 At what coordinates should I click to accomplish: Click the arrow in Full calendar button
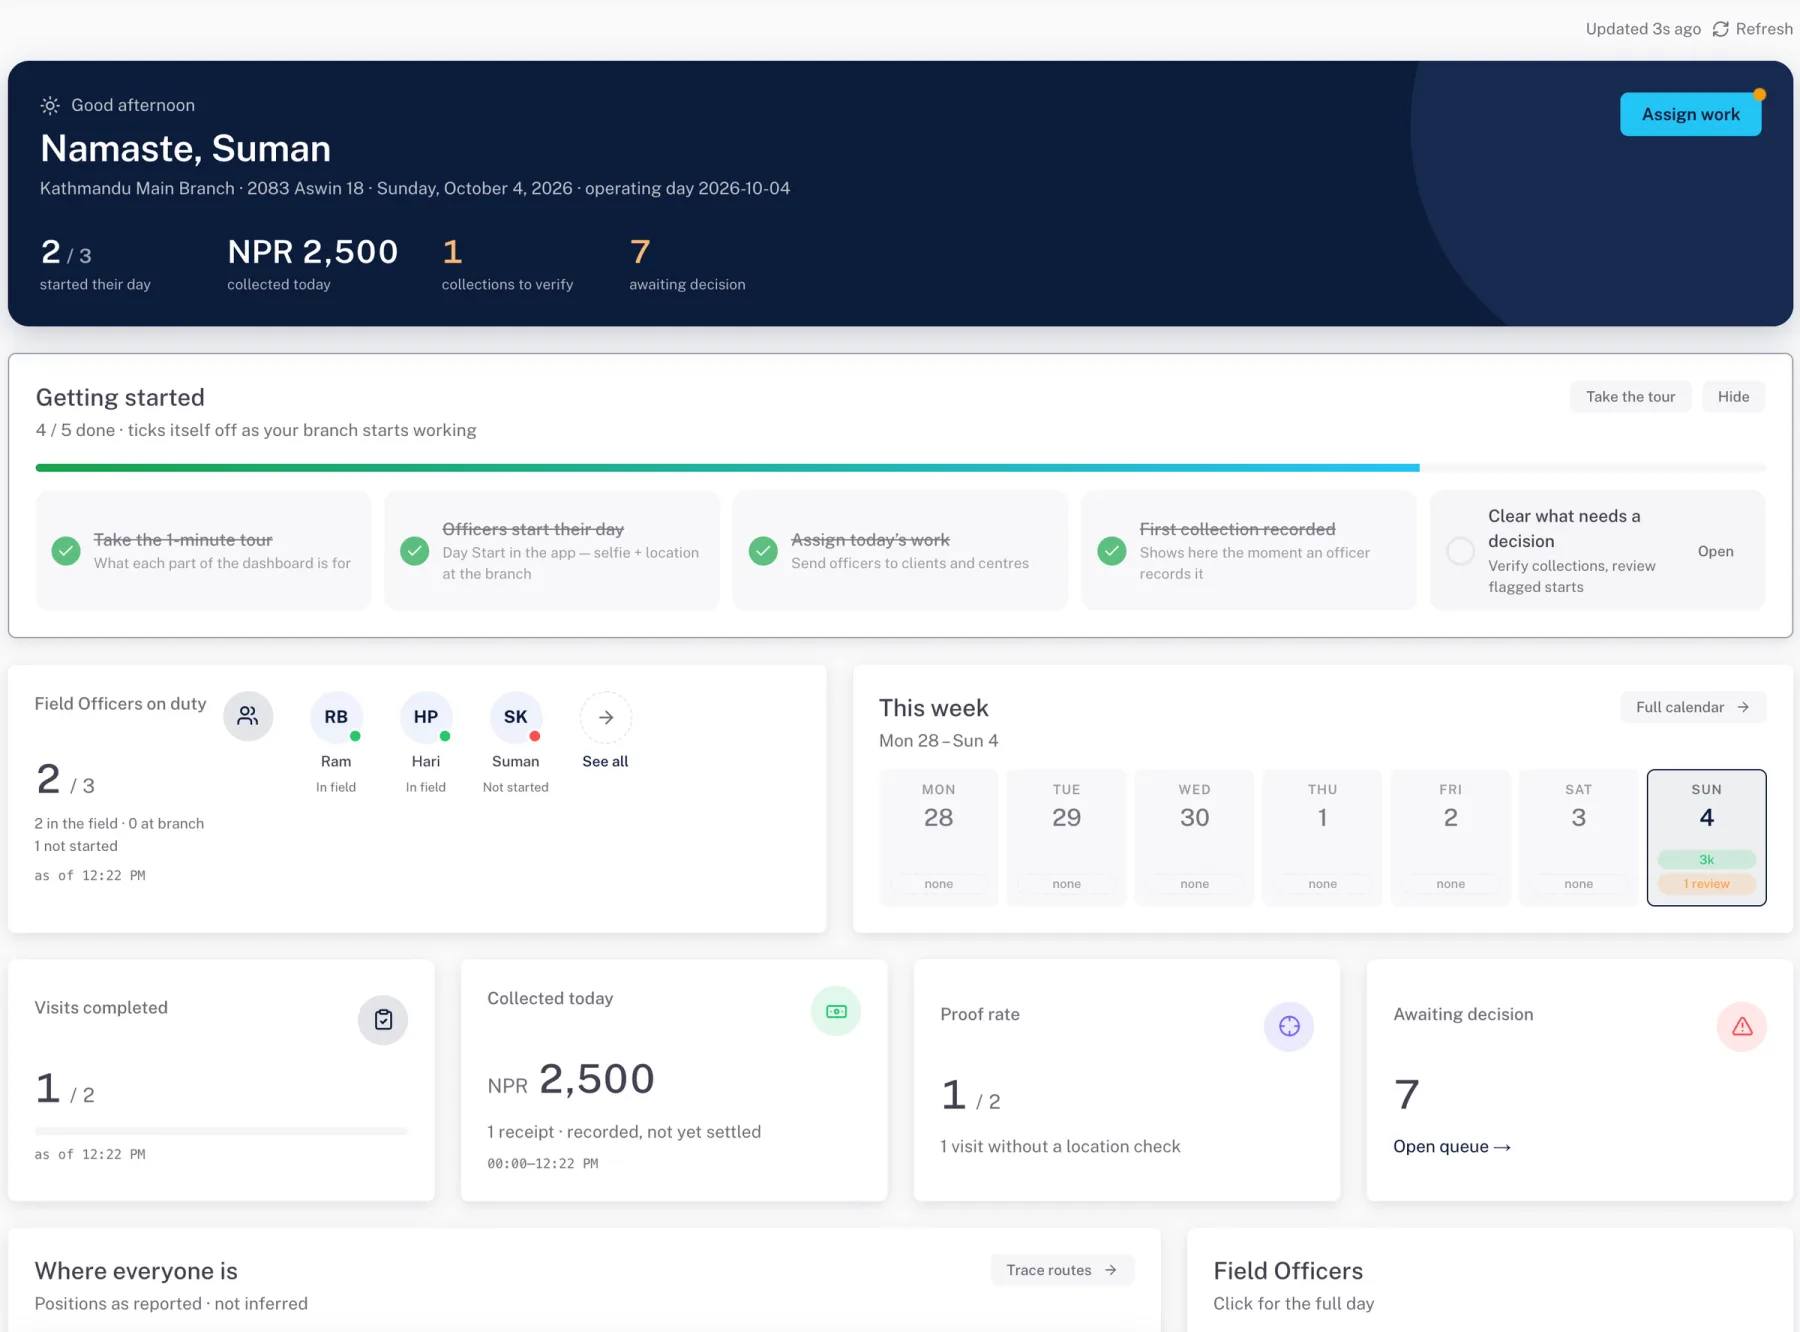pos(1743,707)
